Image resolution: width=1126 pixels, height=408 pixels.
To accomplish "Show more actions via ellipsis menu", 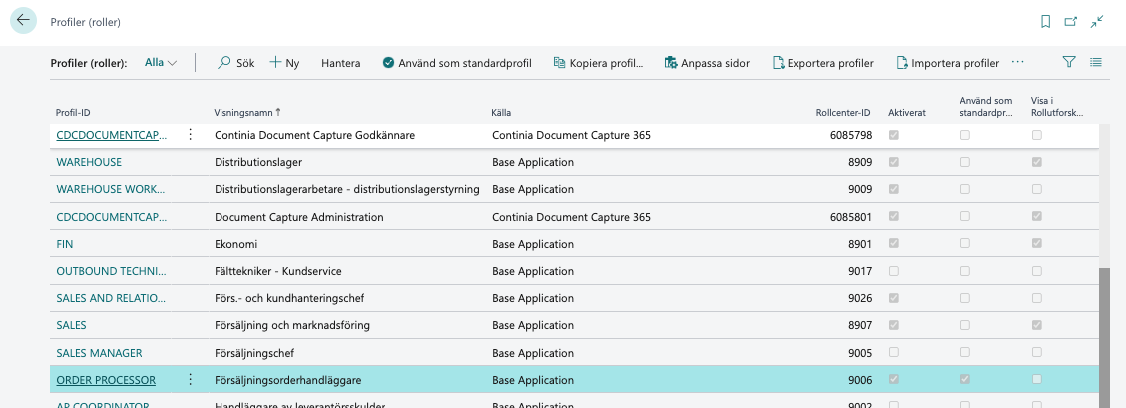I will pos(1018,62).
